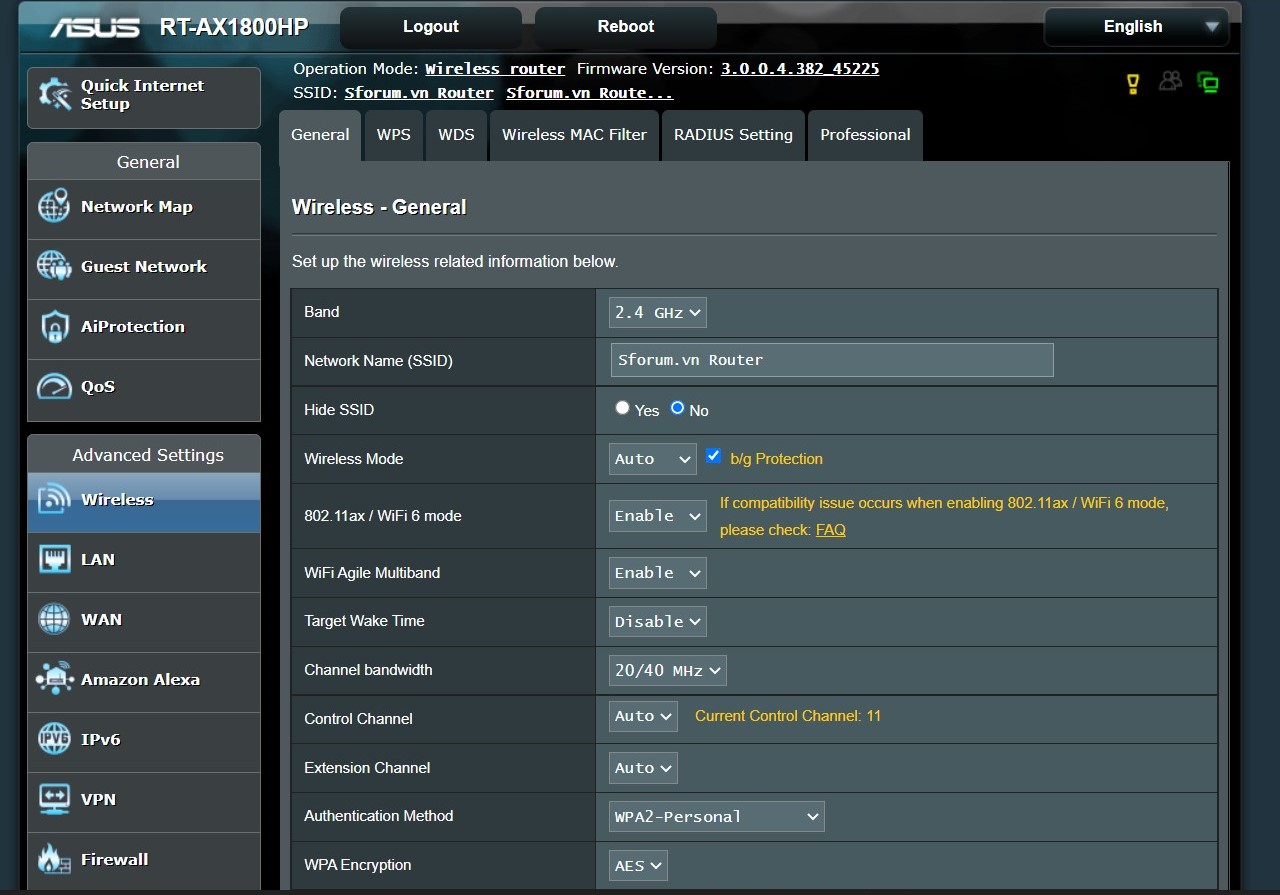Click the LAN port icon

pyautogui.click(x=54, y=559)
